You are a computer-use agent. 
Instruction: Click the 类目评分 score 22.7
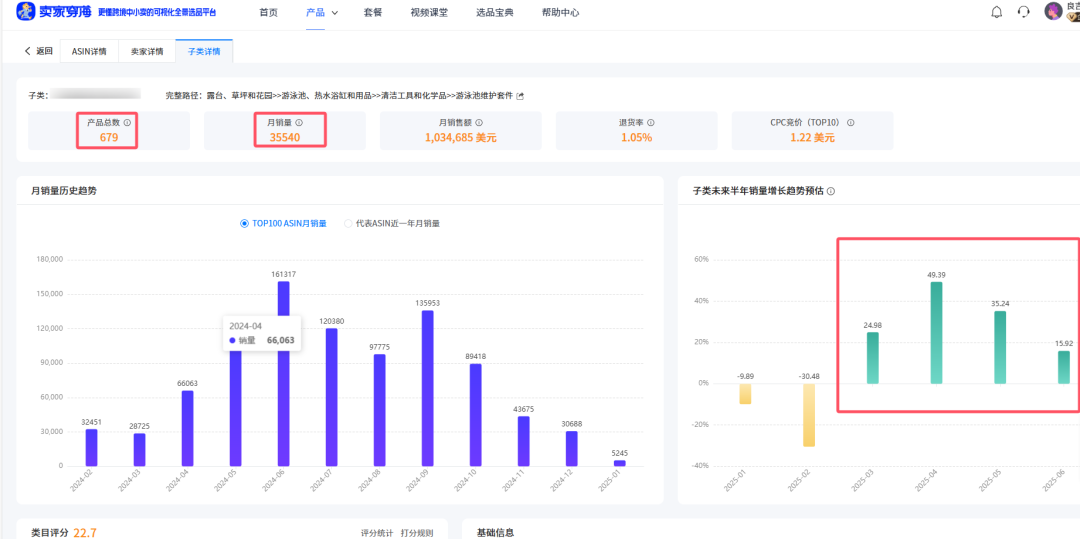point(85,533)
